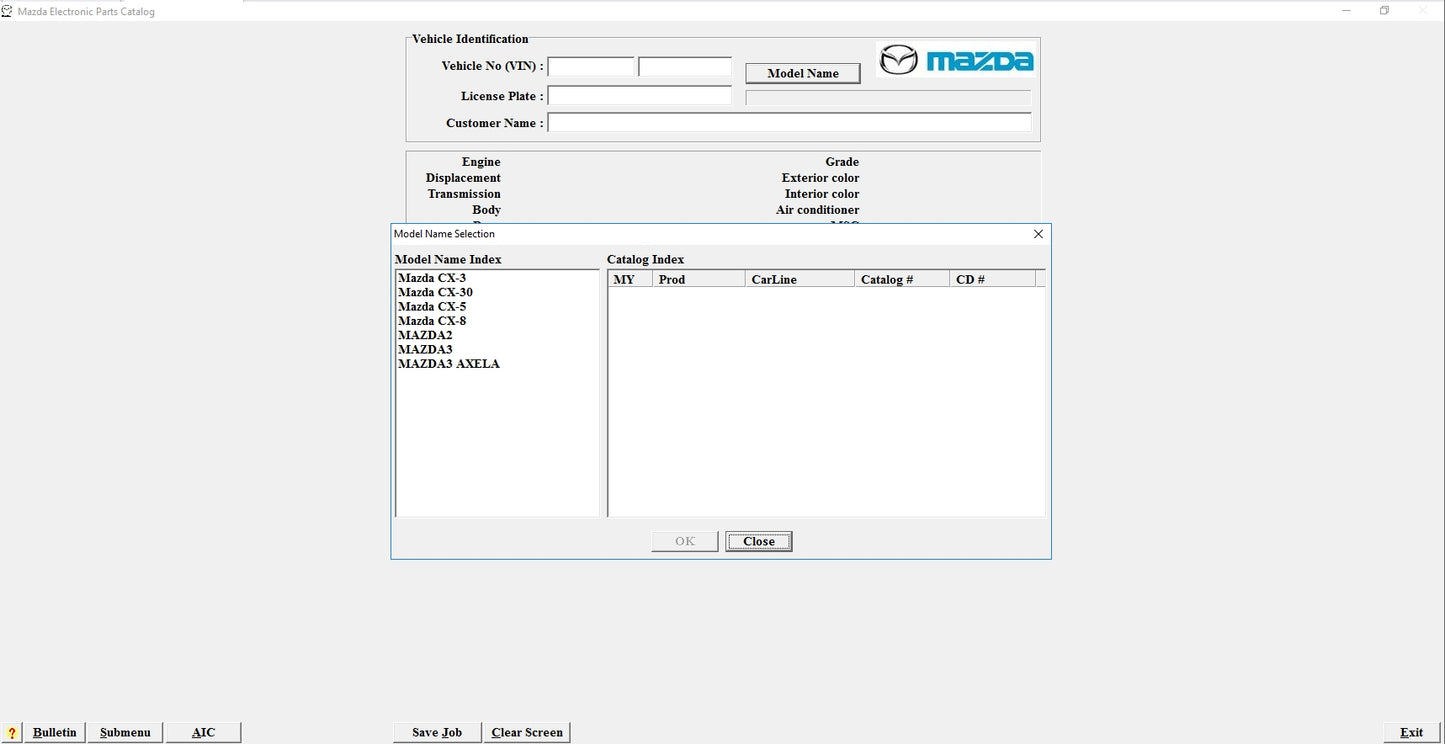1445x744 pixels.
Task: Close the Model Name Selection dialog with X
Action: tap(1038, 234)
